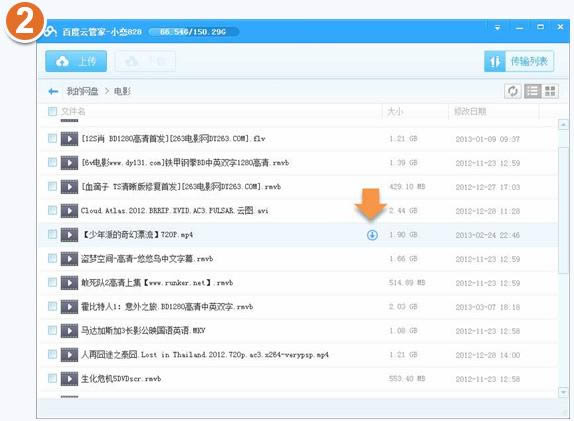
Task: Sort the file list by the 修改日期 column header
Action: (470, 111)
